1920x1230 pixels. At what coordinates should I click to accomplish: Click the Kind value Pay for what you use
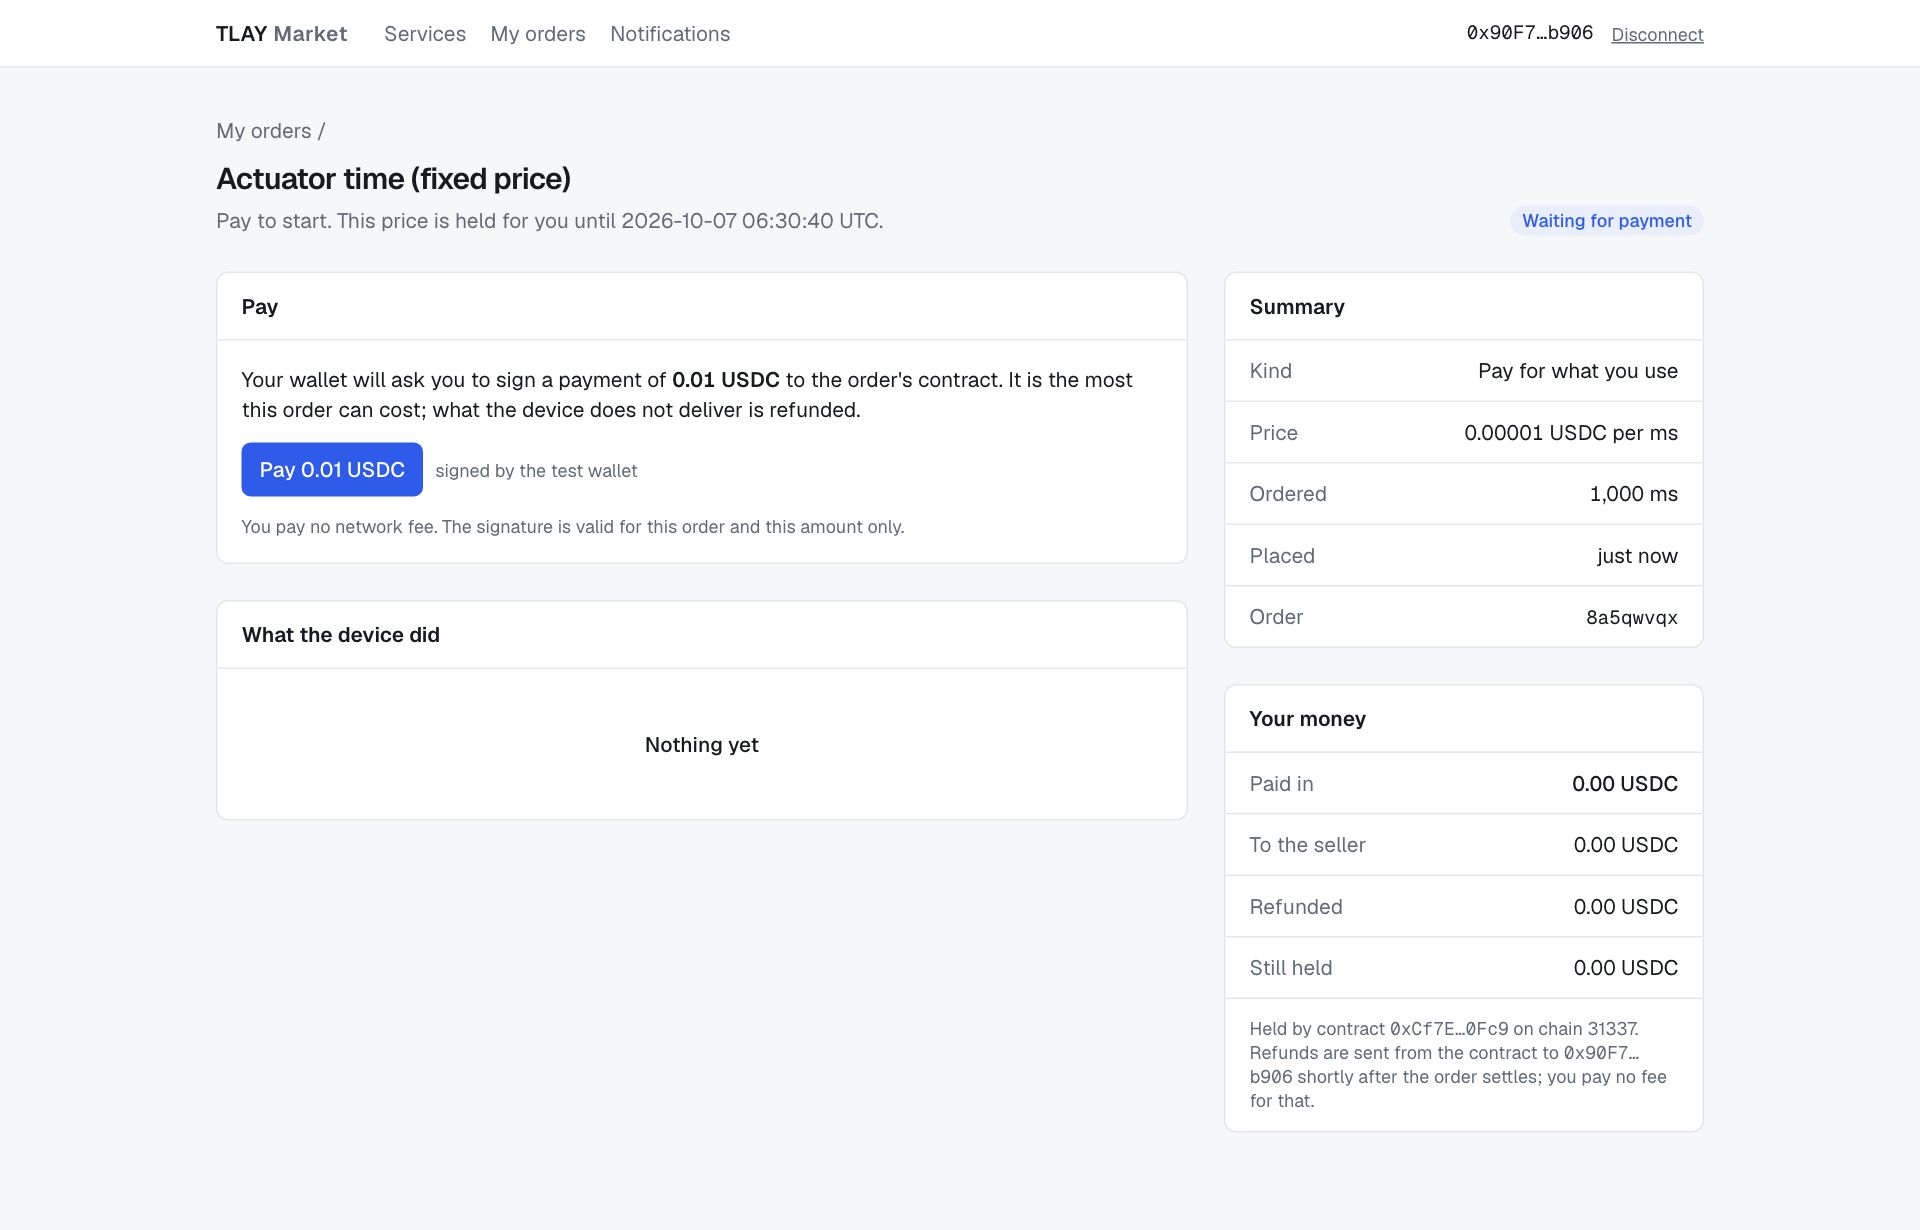click(x=1578, y=371)
